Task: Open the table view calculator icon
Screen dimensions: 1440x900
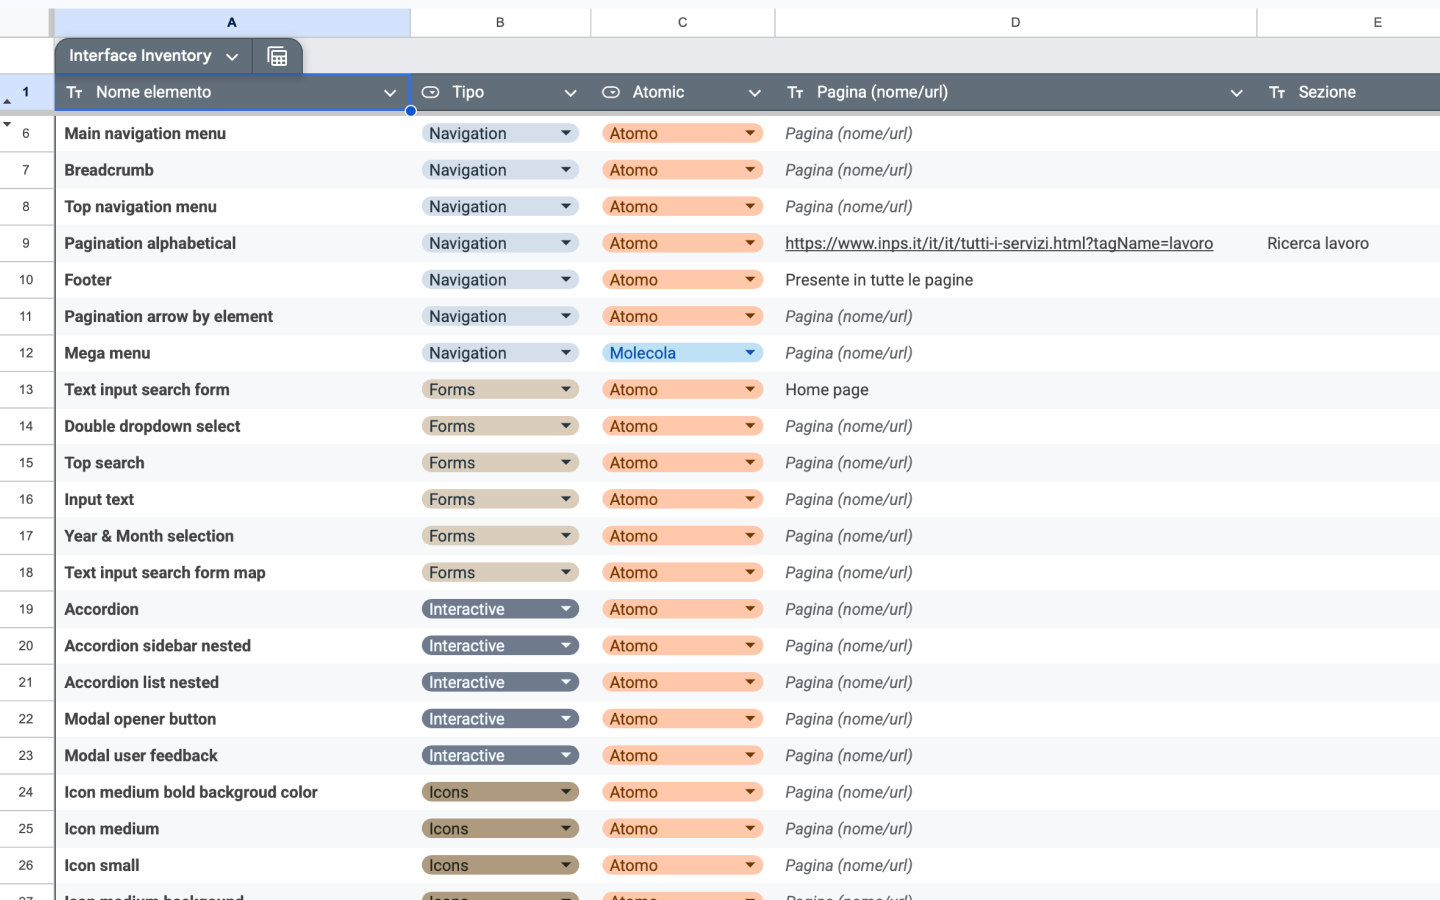Action: click(x=277, y=57)
